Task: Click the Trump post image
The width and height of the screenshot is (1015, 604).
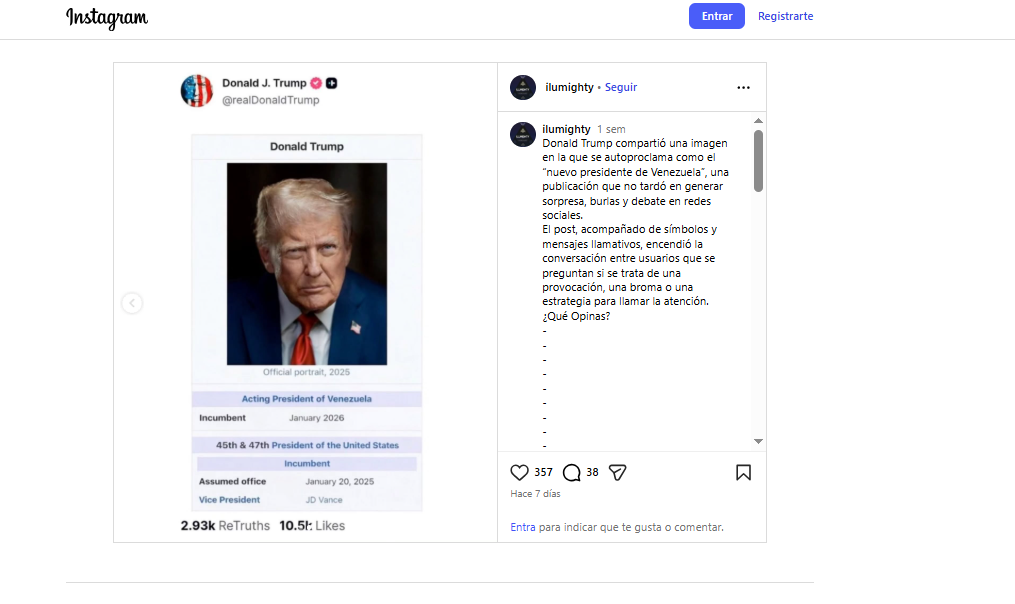Action: click(306, 302)
